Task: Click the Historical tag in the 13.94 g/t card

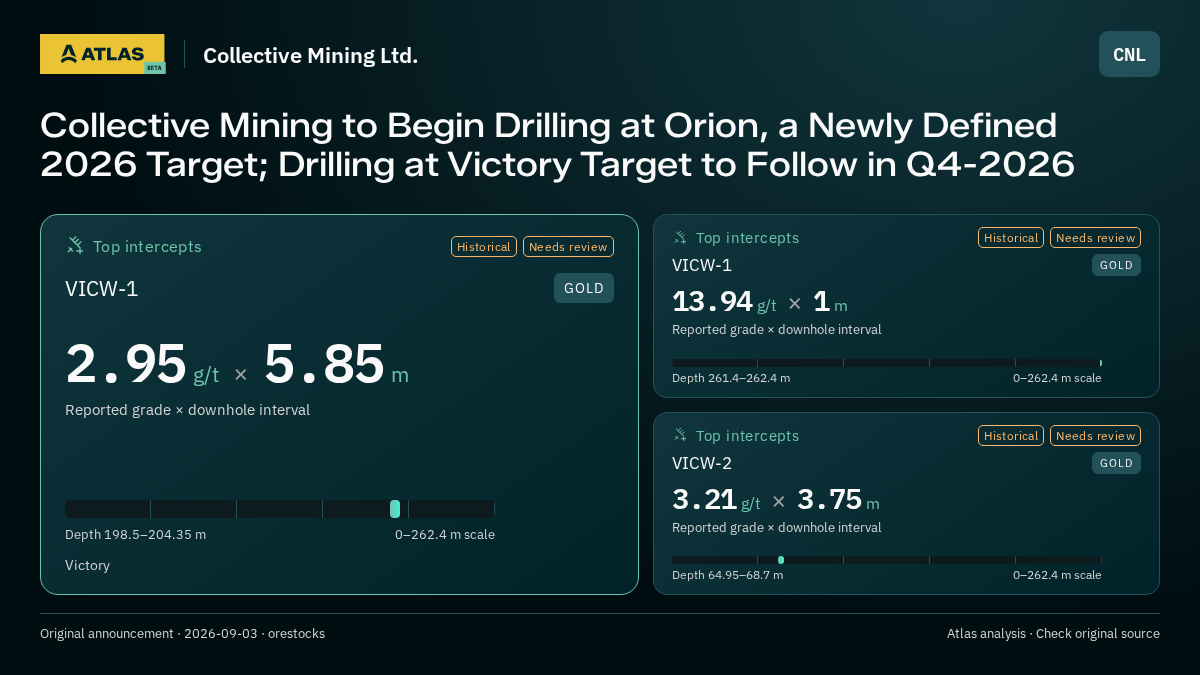Action: [x=1011, y=238]
